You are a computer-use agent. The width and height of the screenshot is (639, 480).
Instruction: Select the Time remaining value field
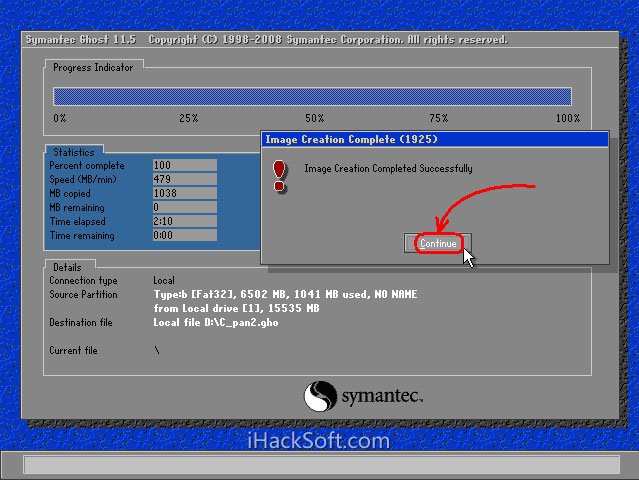click(184, 235)
